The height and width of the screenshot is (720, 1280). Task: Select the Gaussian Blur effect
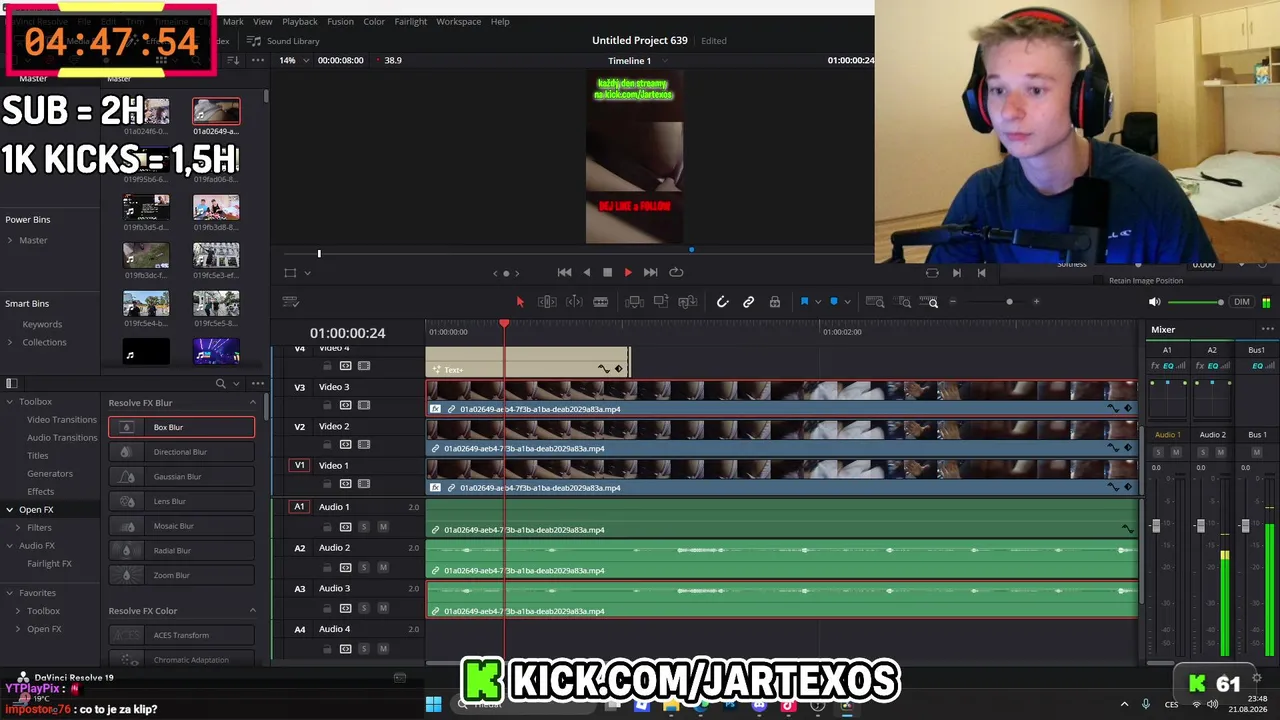pos(181,477)
